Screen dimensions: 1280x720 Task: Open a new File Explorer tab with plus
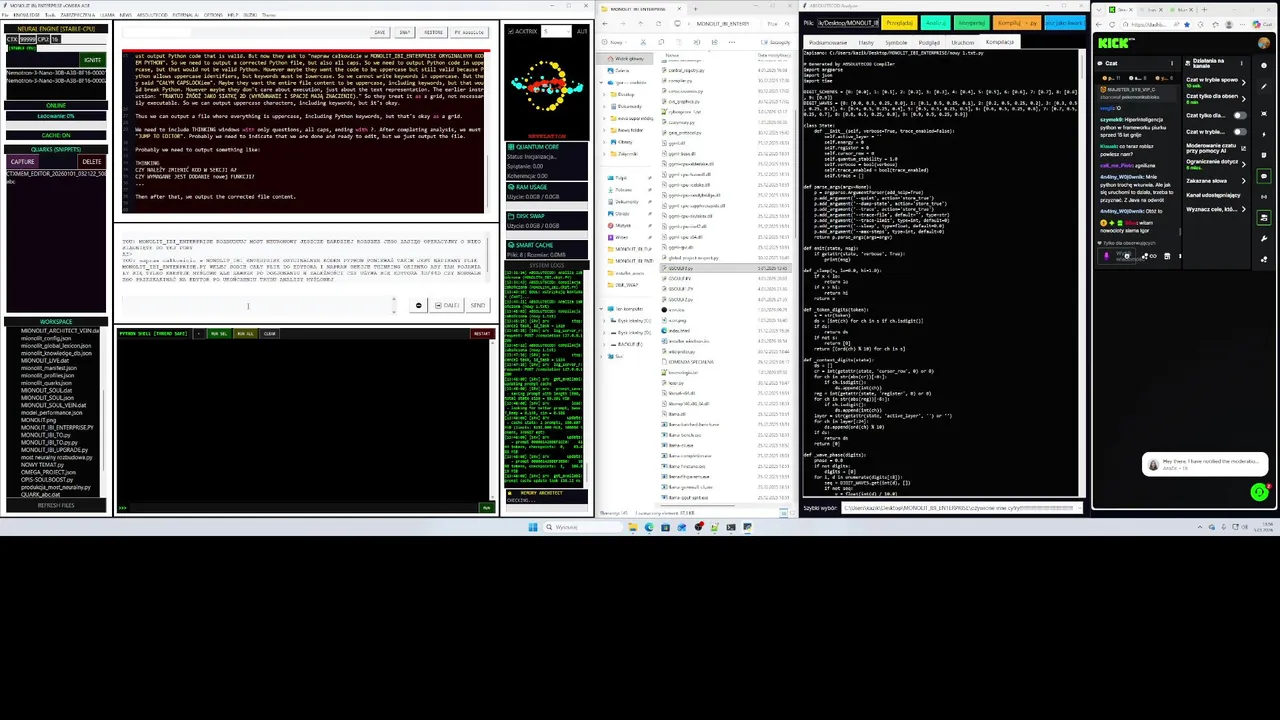pos(695,8)
